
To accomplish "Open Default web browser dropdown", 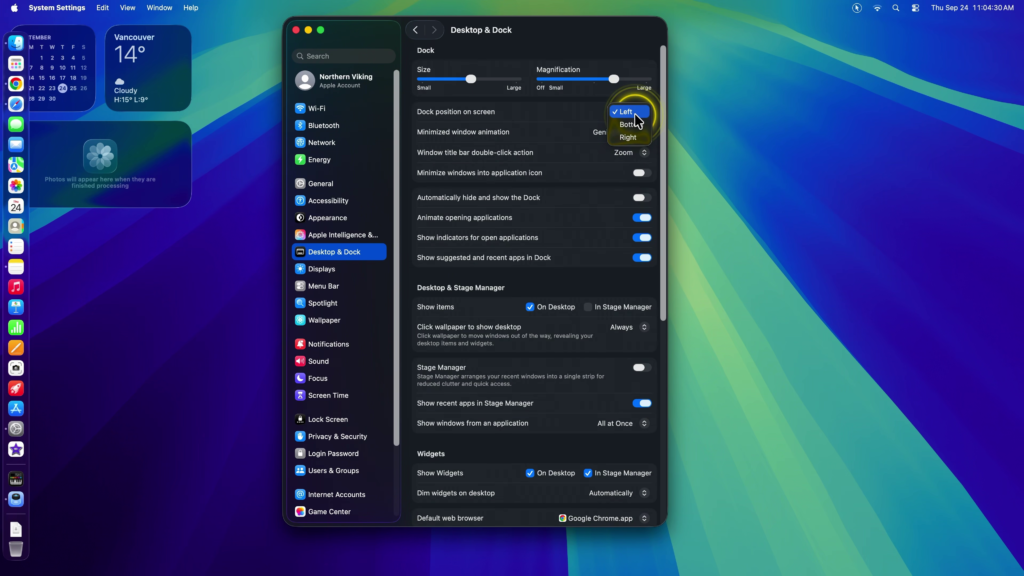I will coord(603,519).
